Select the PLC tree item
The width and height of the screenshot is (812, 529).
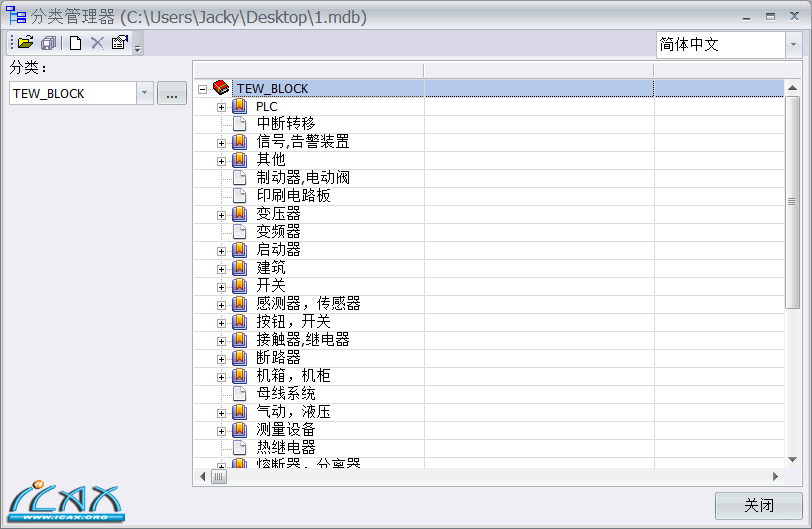coord(267,107)
